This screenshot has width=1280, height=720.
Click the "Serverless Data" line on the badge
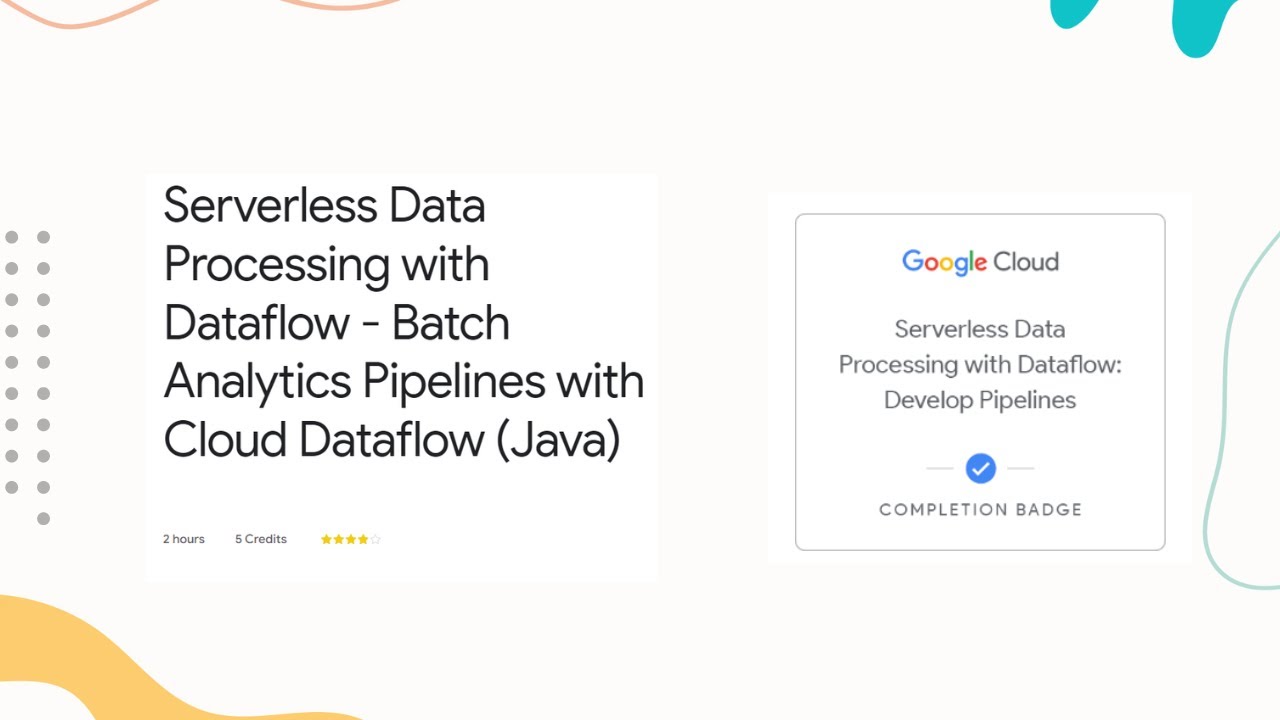980,329
